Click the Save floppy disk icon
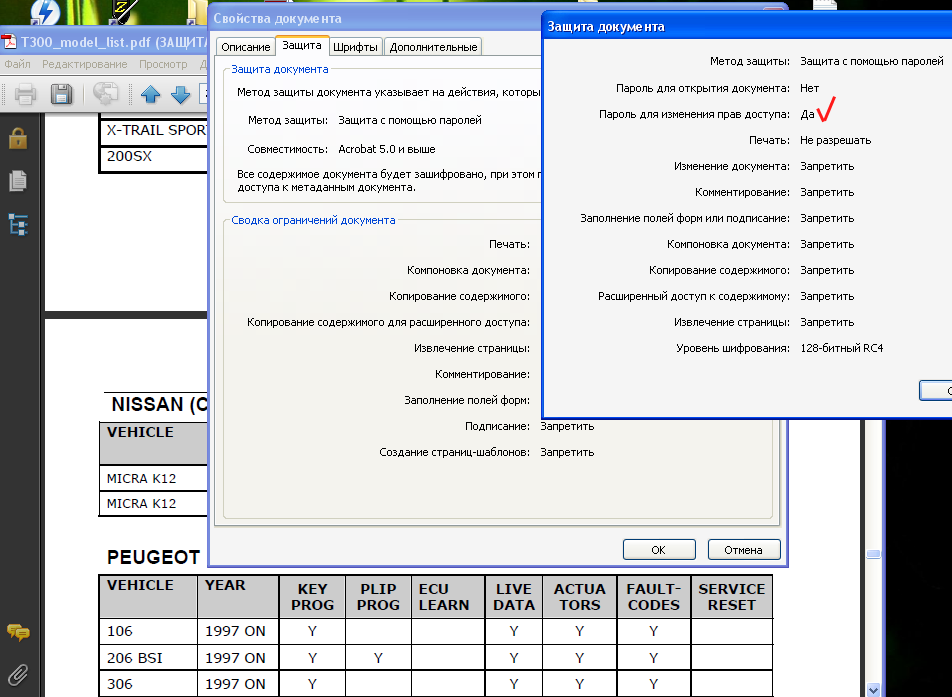The width and height of the screenshot is (952, 697). (x=61, y=94)
